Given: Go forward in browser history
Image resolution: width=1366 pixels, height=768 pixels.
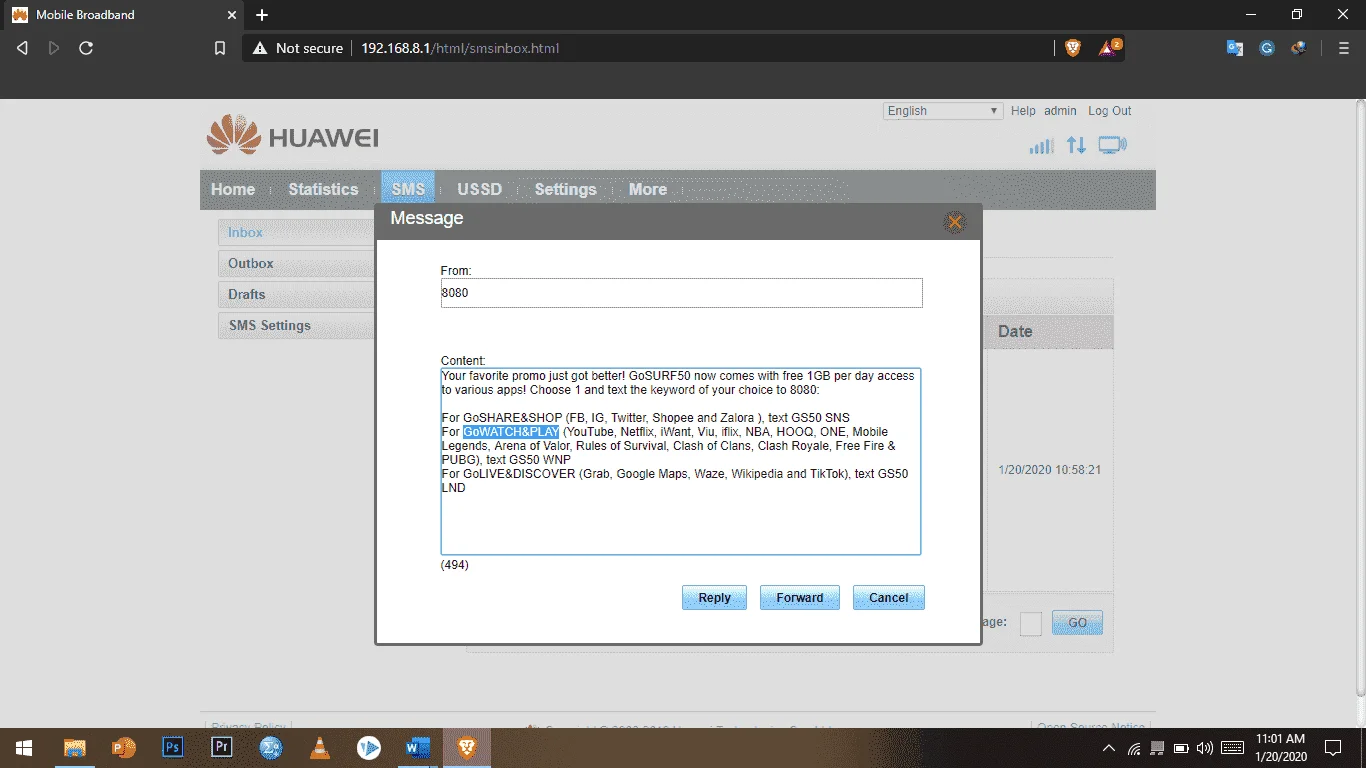Looking at the screenshot, I should click(54, 48).
